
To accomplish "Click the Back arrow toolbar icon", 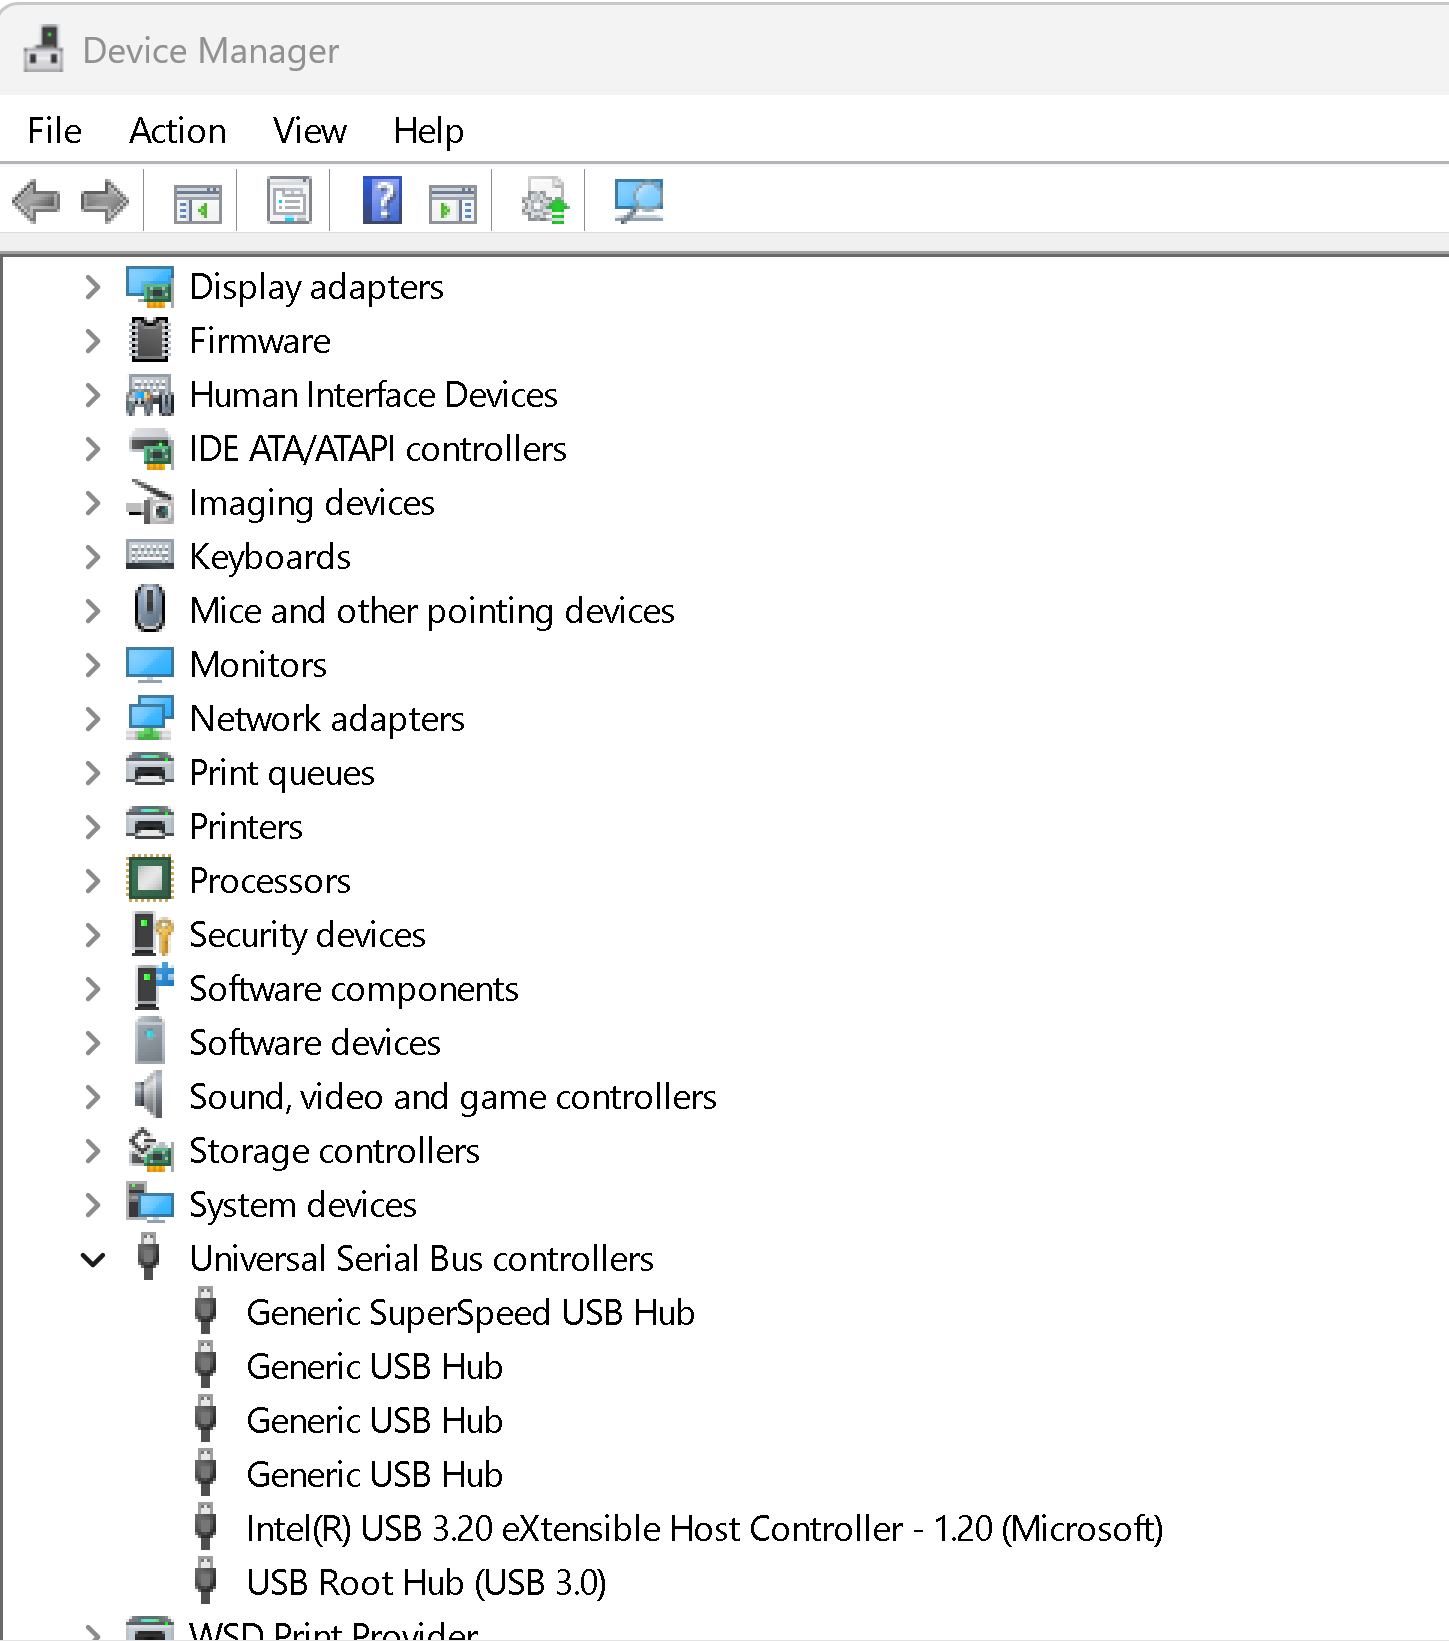I will click(x=36, y=202).
